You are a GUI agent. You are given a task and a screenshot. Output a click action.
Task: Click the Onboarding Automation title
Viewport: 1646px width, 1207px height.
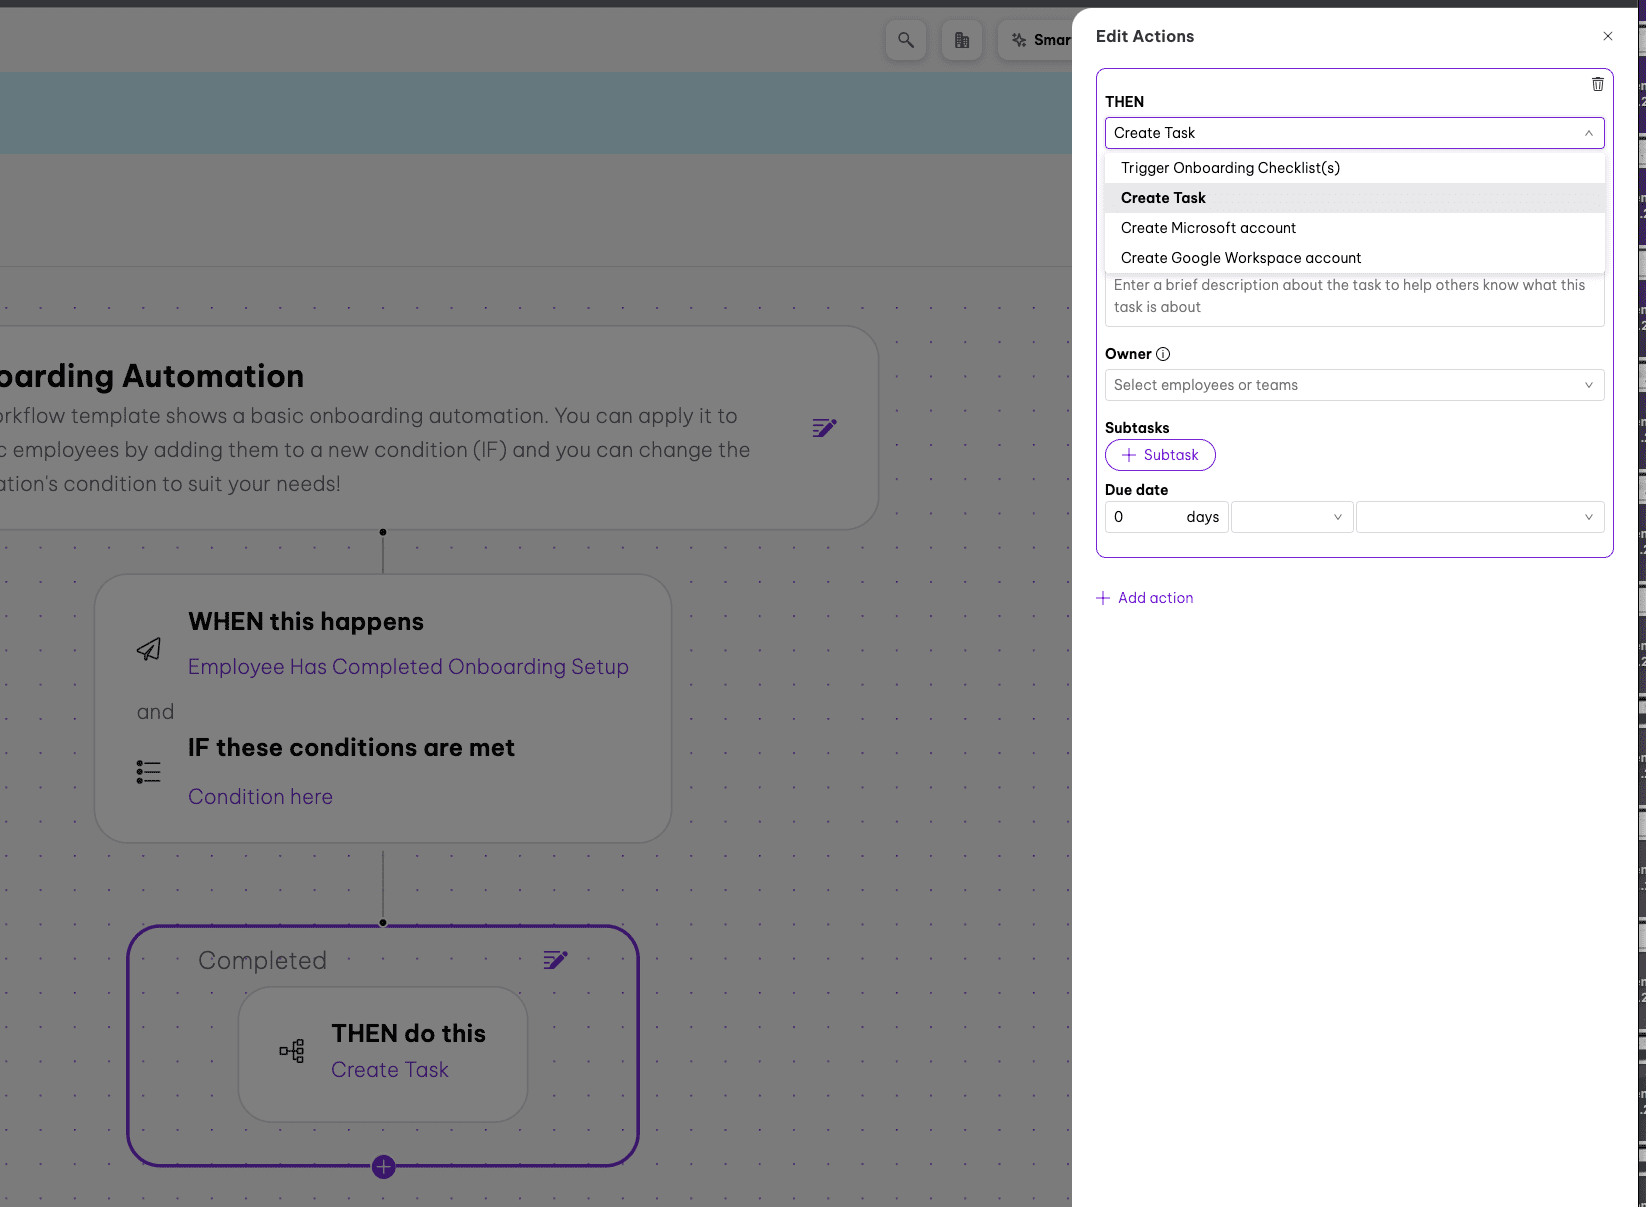(152, 376)
